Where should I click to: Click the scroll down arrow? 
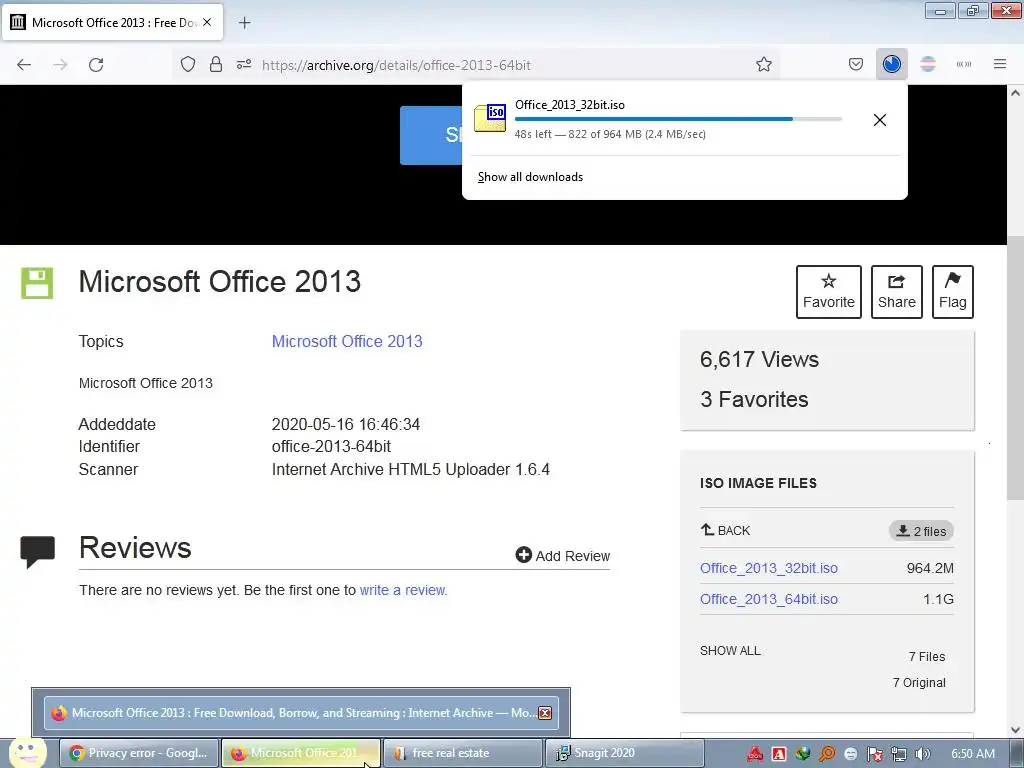click(x=1015, y=730)
